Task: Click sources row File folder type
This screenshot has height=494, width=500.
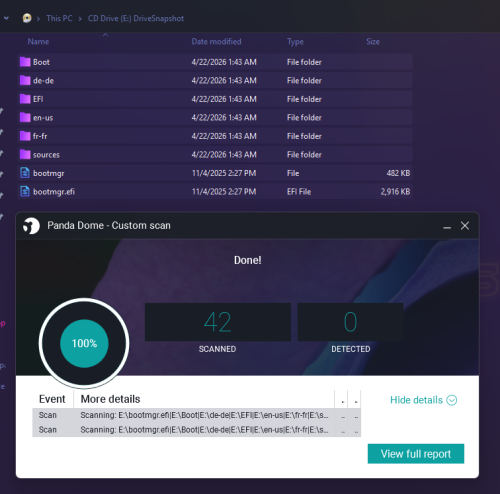Action: click(304, 155)
